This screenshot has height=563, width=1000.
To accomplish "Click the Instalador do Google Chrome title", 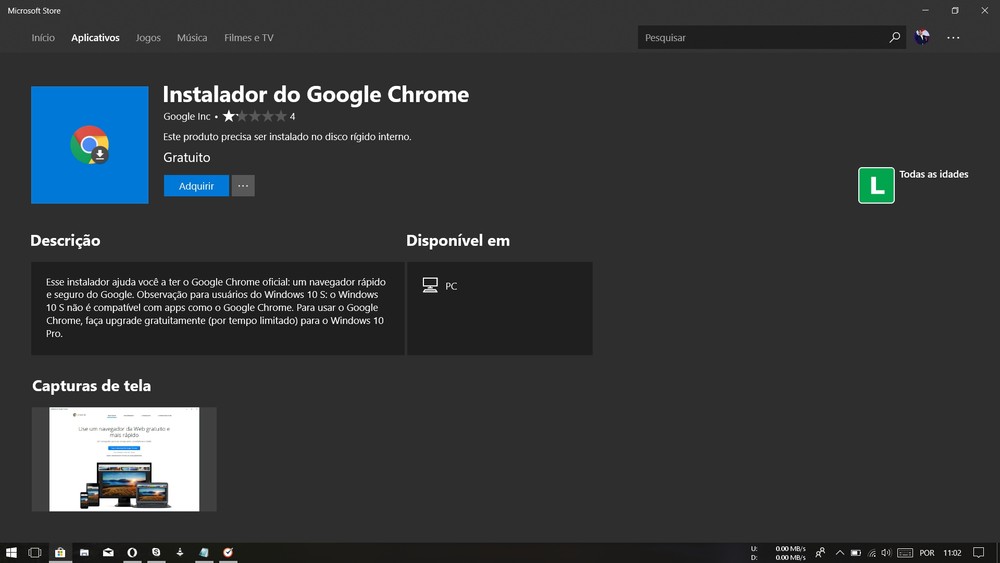I will (x=316, y=94).
